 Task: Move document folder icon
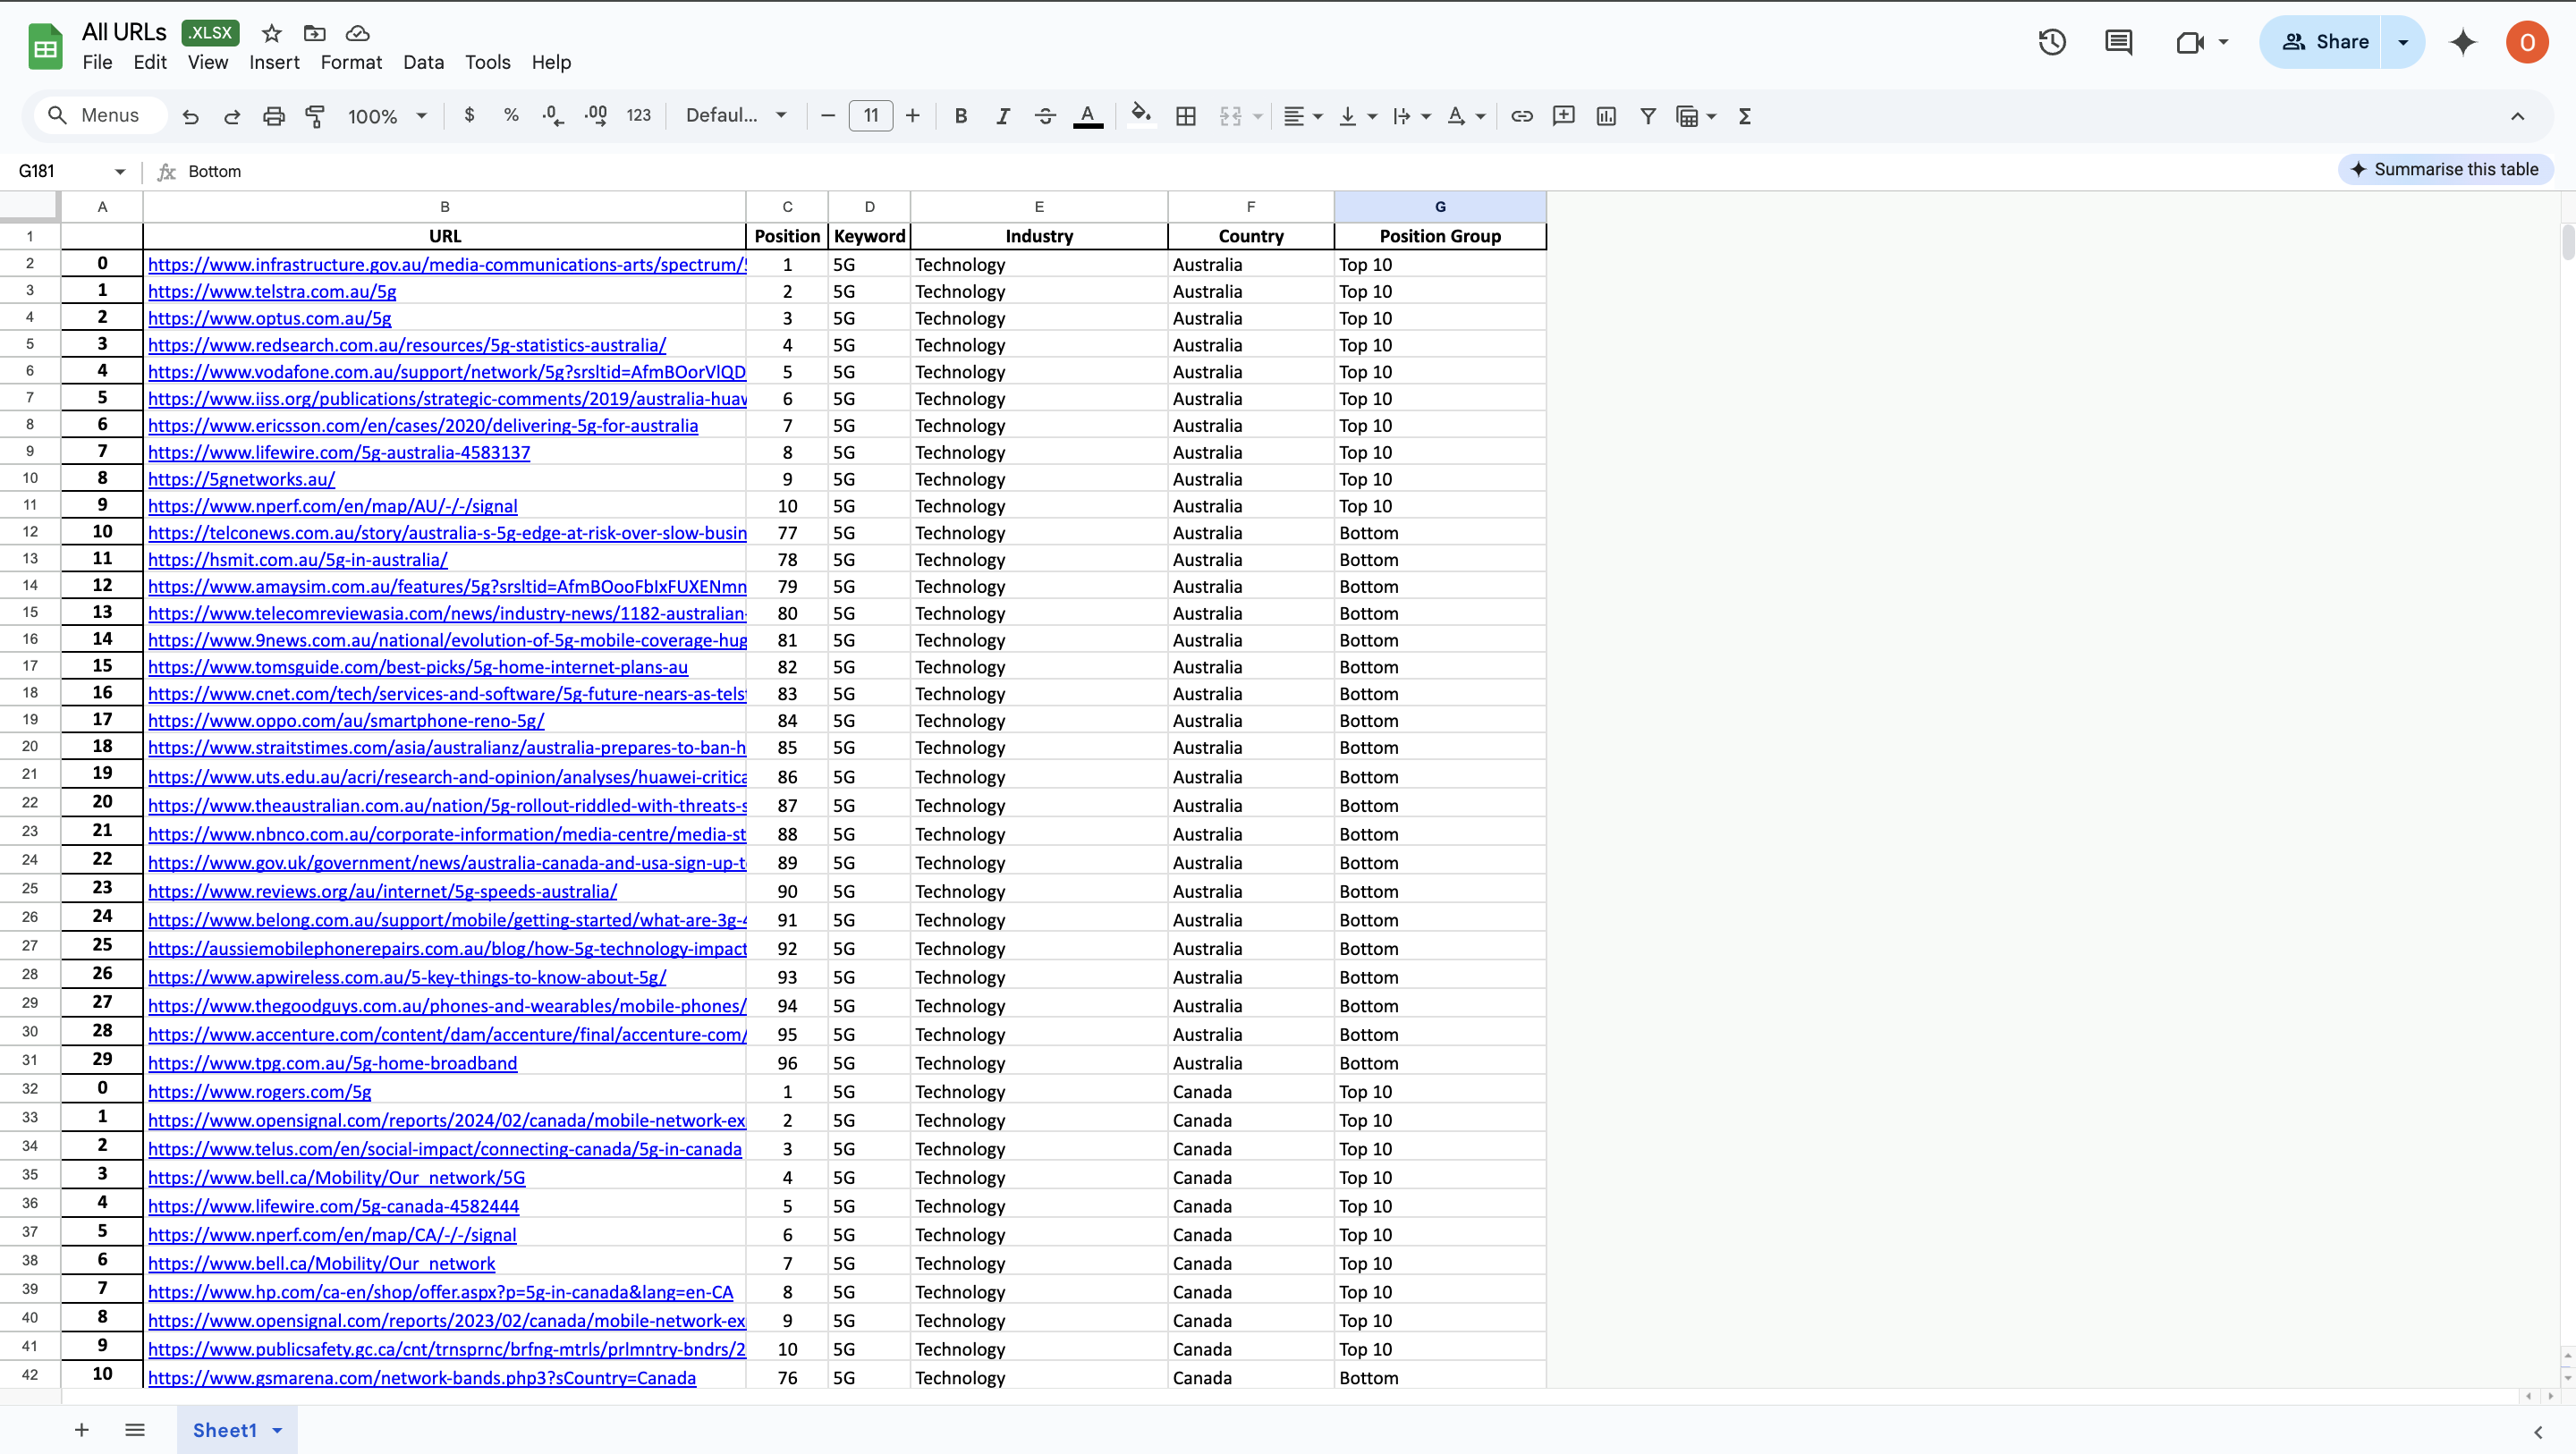coord(314,33)
